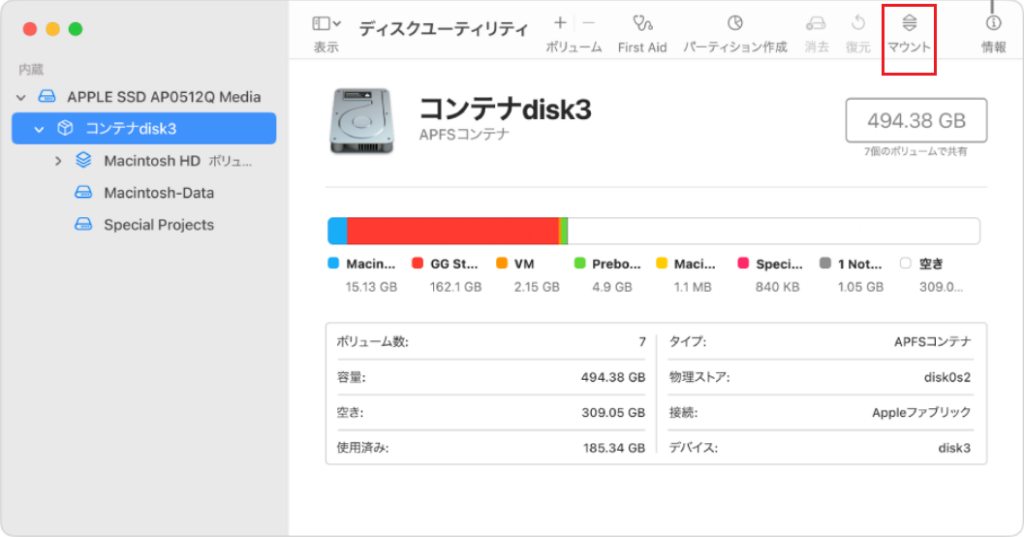Click the drive icon beside Macintosh-Data
Viewport: 1024px width, 537px height.
click(83, 192)
